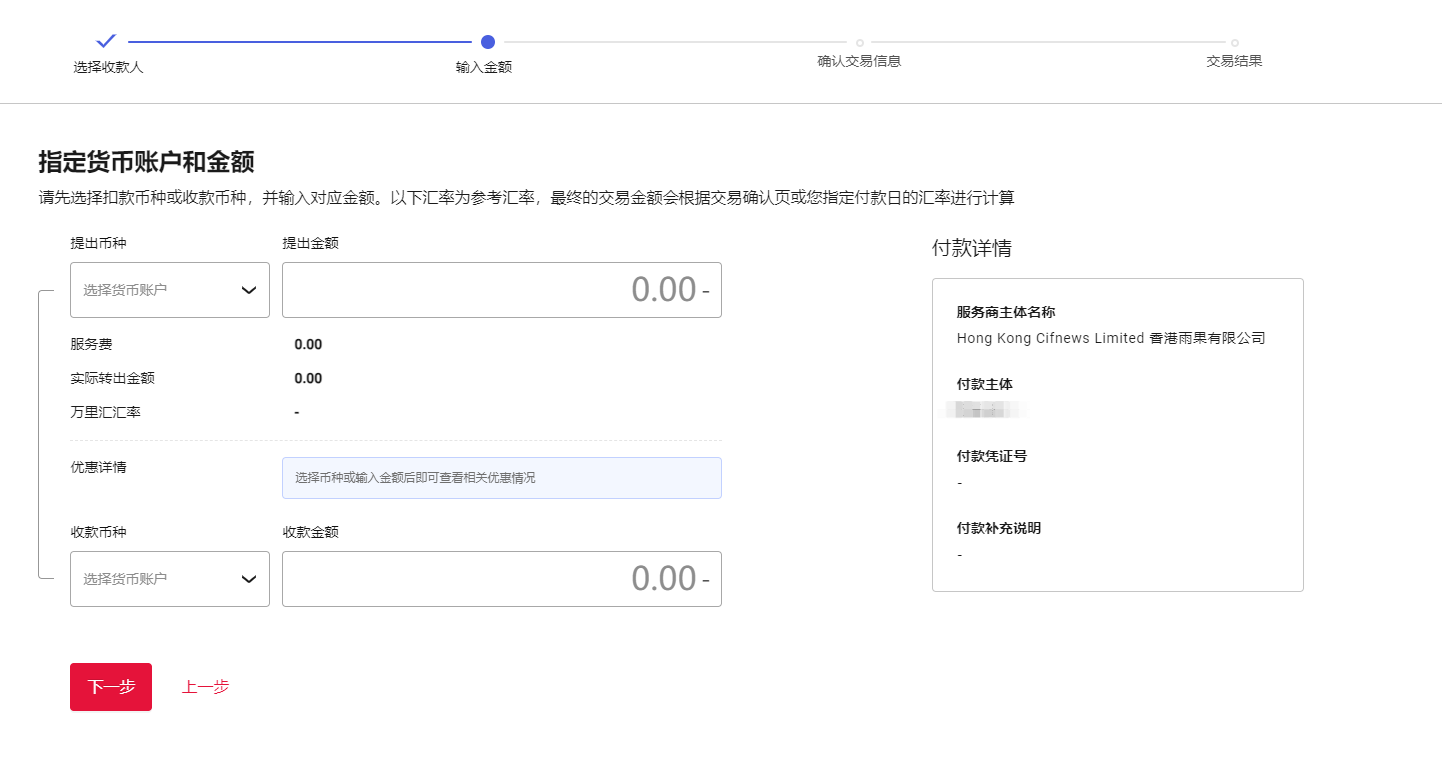Go back via the 上一步 link
This screenshot has height=783, width=1442.
click(205, 687)
